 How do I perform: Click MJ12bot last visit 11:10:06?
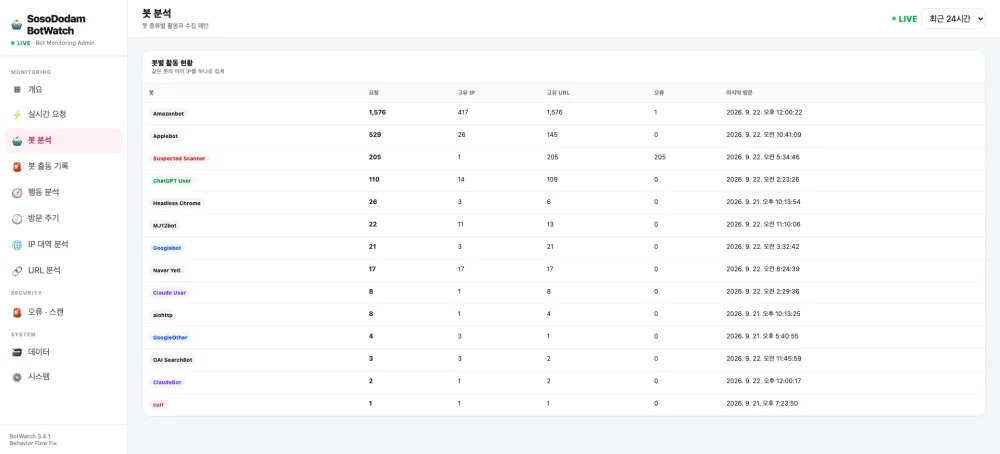click(x=763, y=224)
